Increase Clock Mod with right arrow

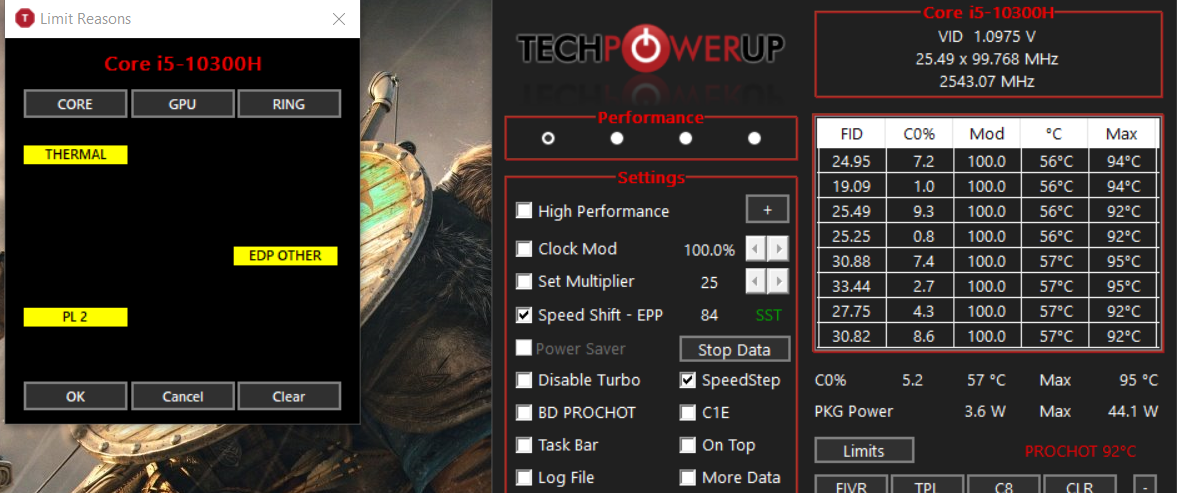pyautogui.click(x=778, y=249)
